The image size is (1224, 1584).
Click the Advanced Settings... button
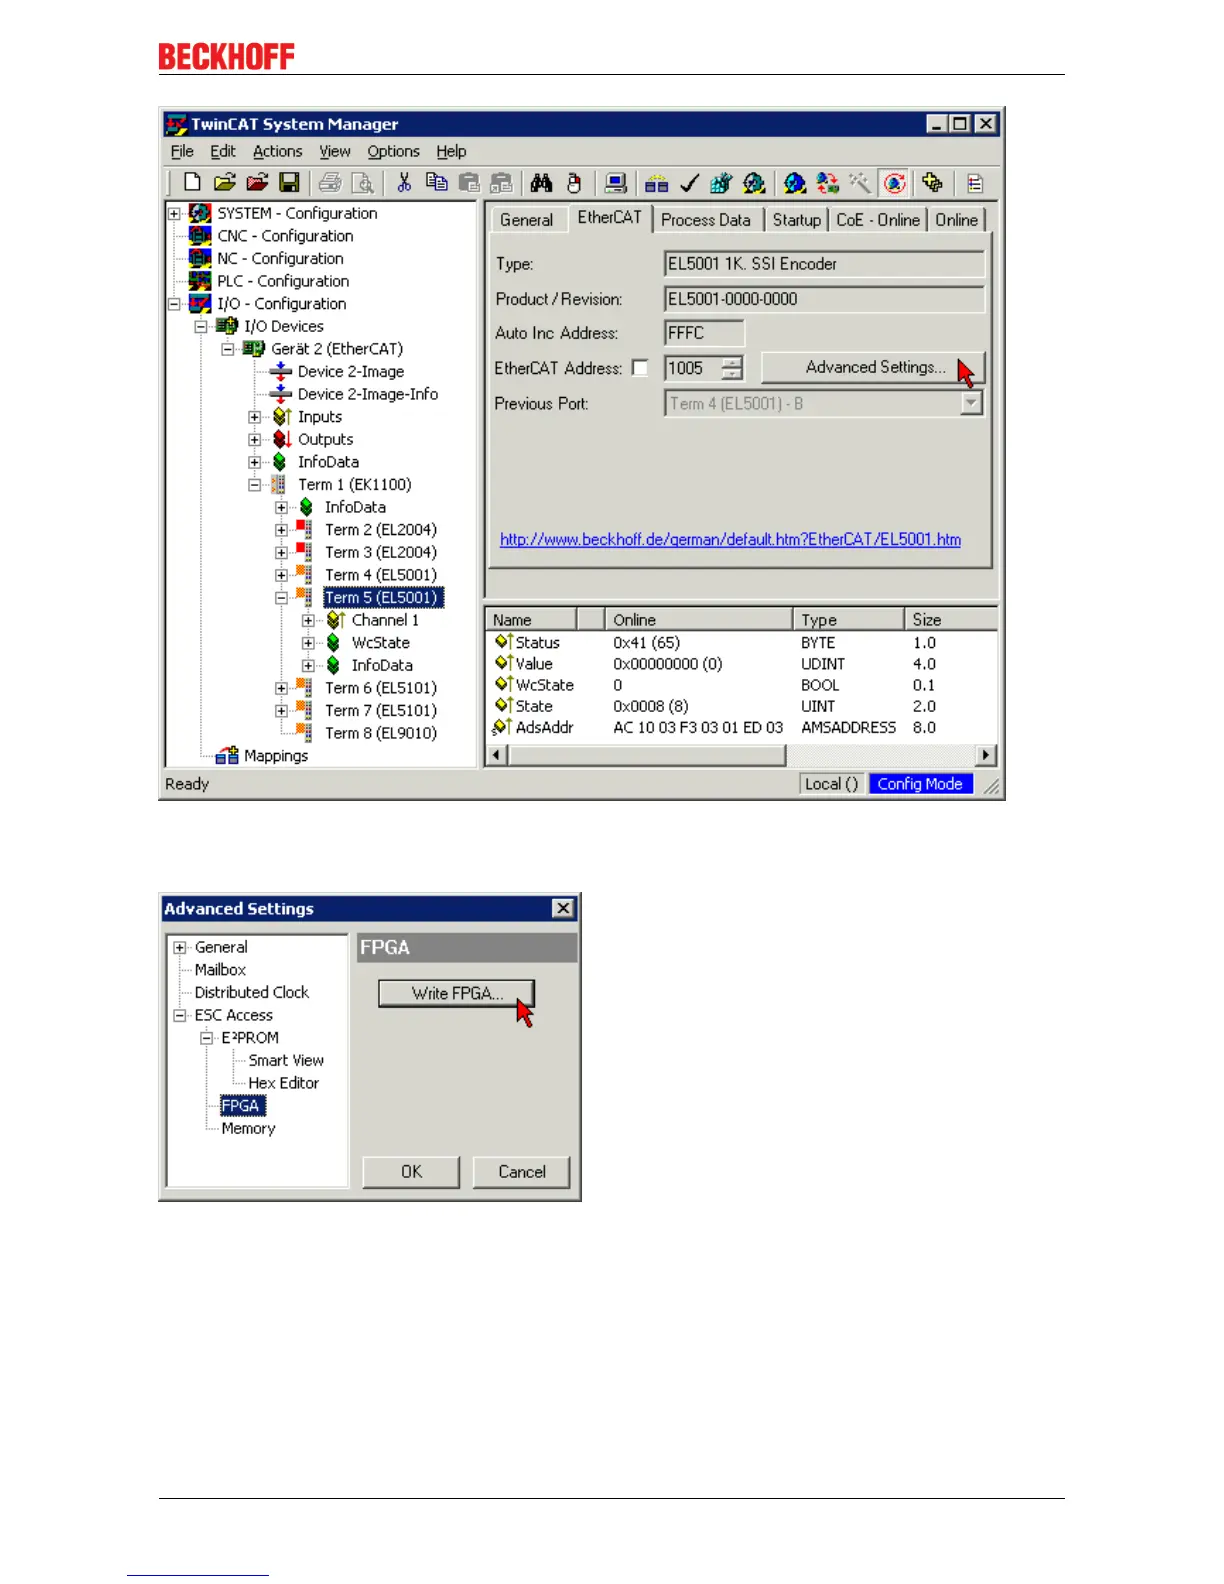(x=874, y=367)
